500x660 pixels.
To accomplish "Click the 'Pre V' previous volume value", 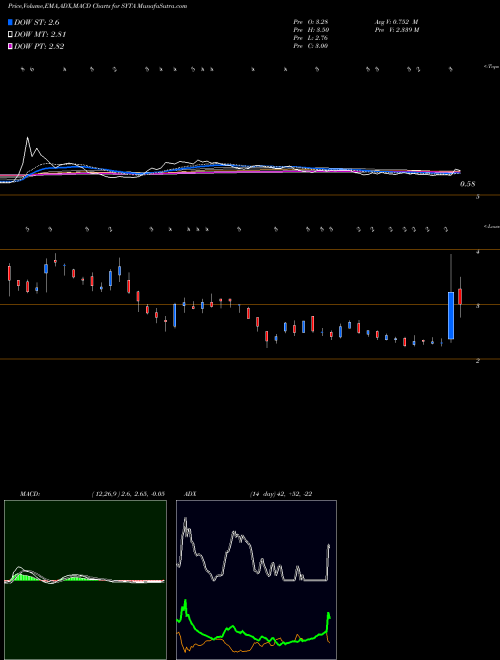I will 396,30.
